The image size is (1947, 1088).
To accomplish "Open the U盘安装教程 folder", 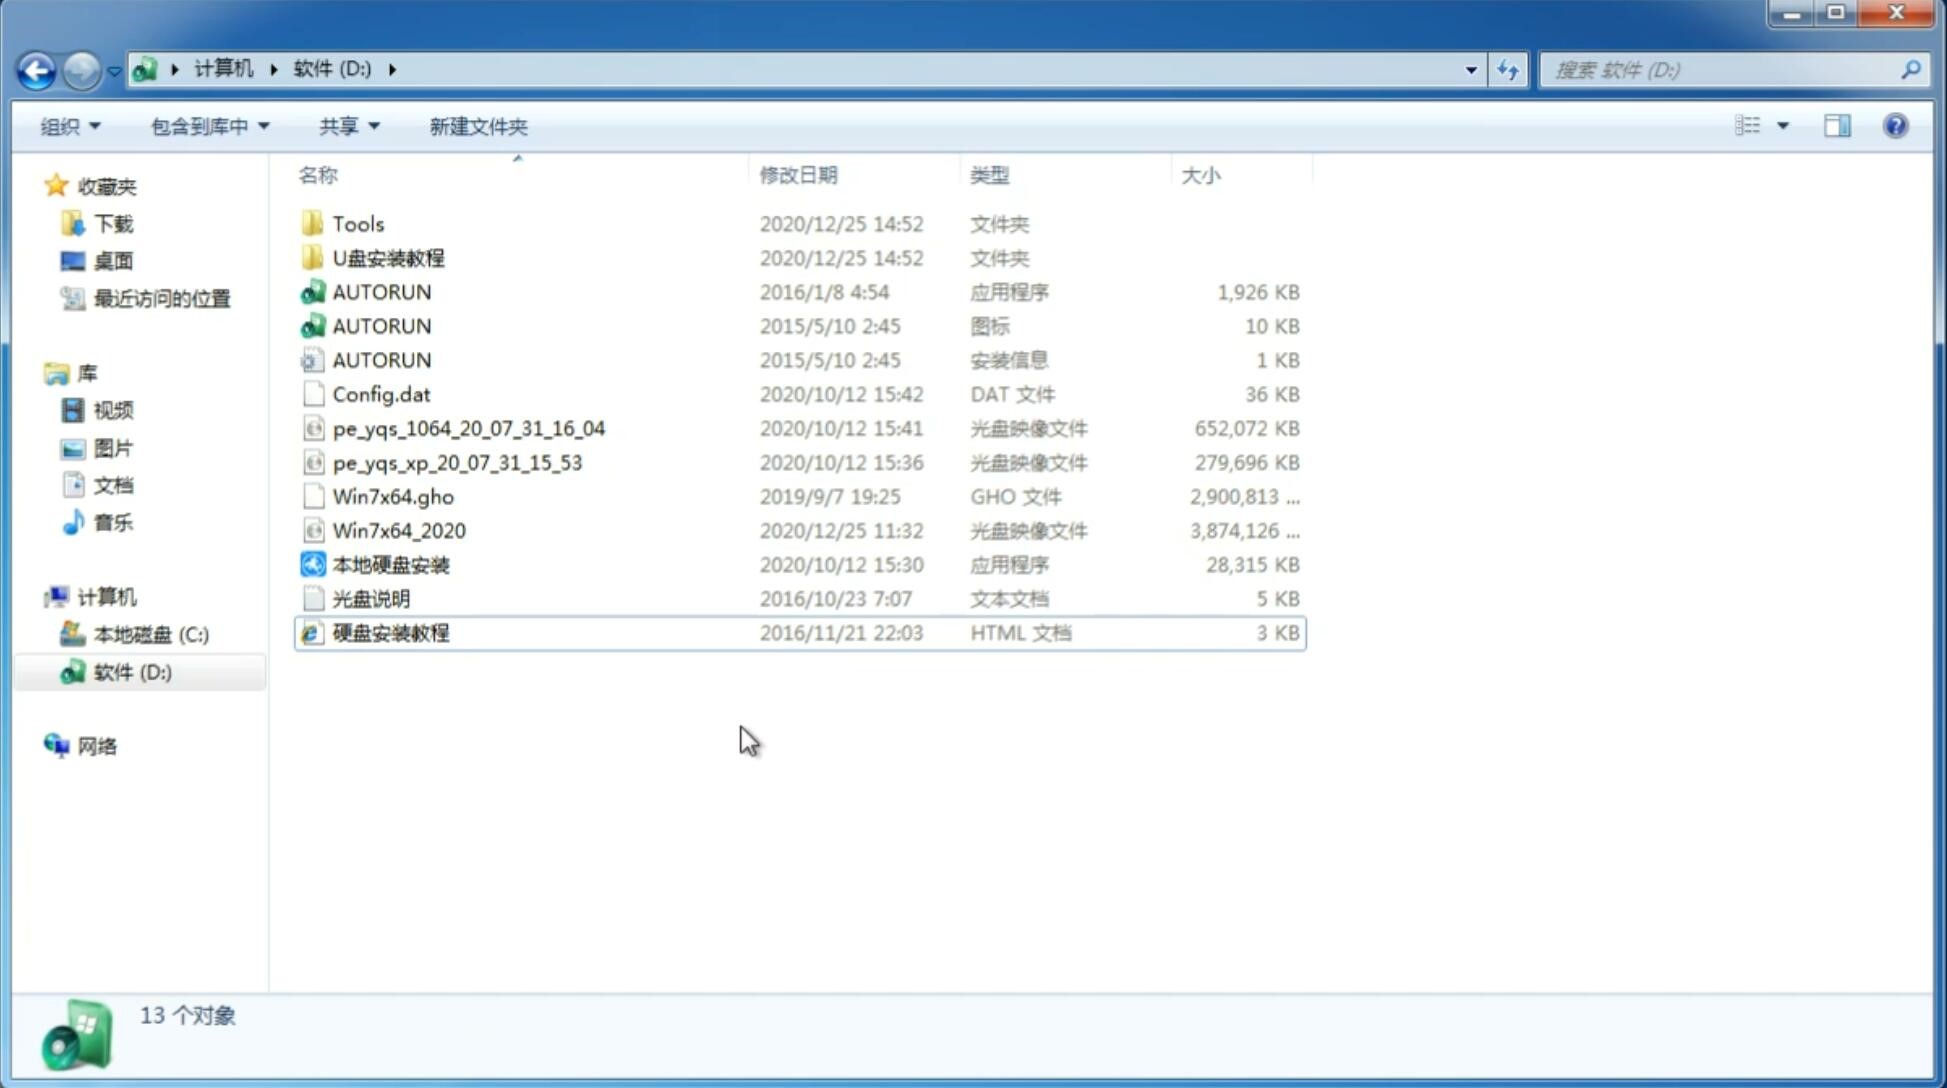I will pyautogui.click(x=389, y=257).
